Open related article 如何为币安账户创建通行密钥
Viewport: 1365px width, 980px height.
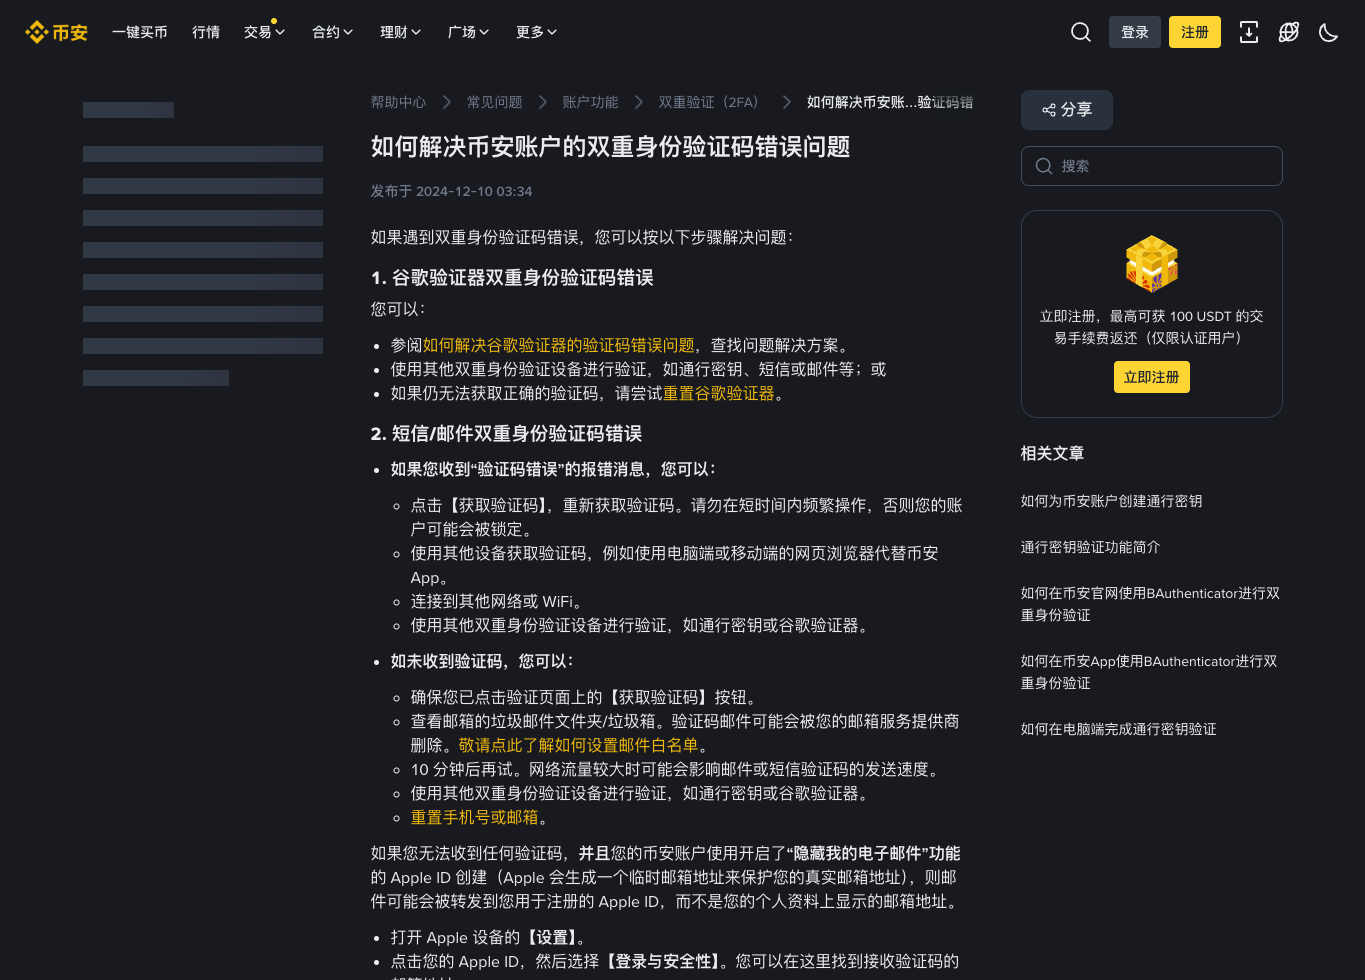click(x=1112, y=501)
